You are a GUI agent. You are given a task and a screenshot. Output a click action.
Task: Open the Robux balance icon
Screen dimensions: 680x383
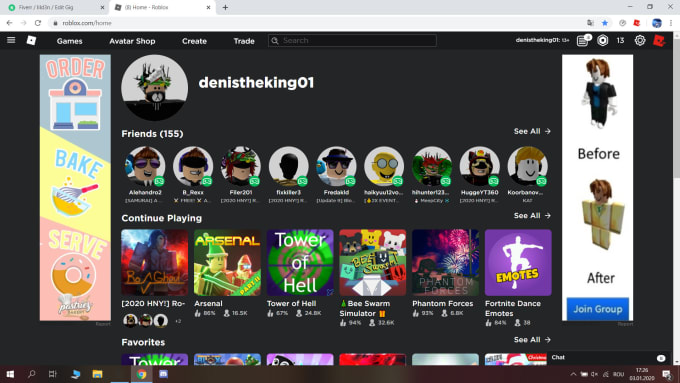[603, 40]
